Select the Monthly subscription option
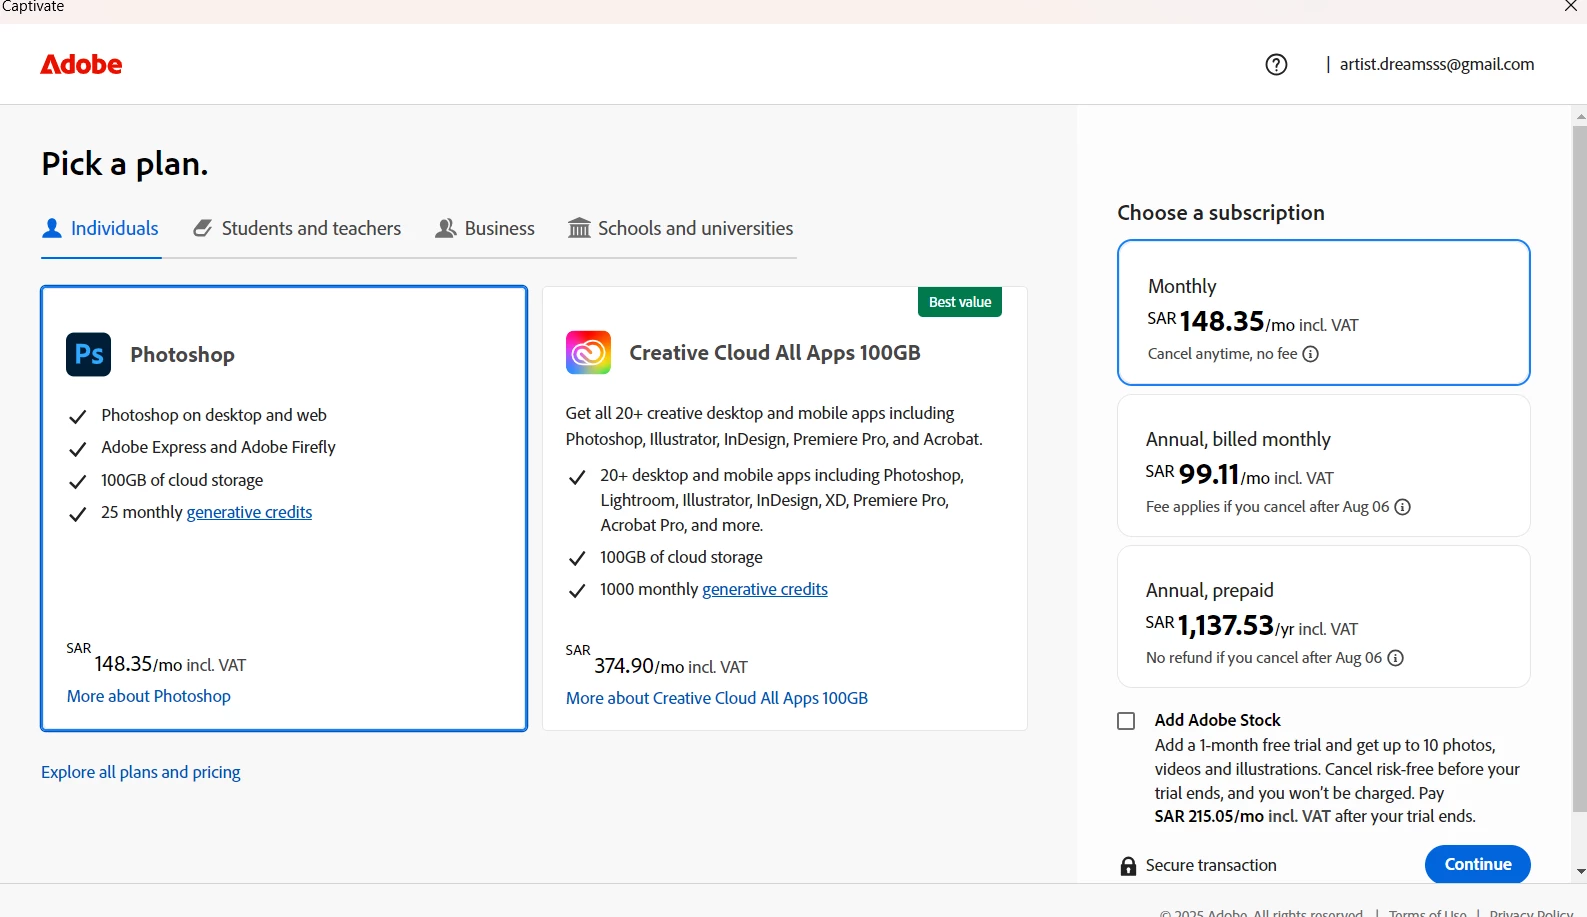The height and width of the screenshot is (917, 1587). pos(1323,312)
